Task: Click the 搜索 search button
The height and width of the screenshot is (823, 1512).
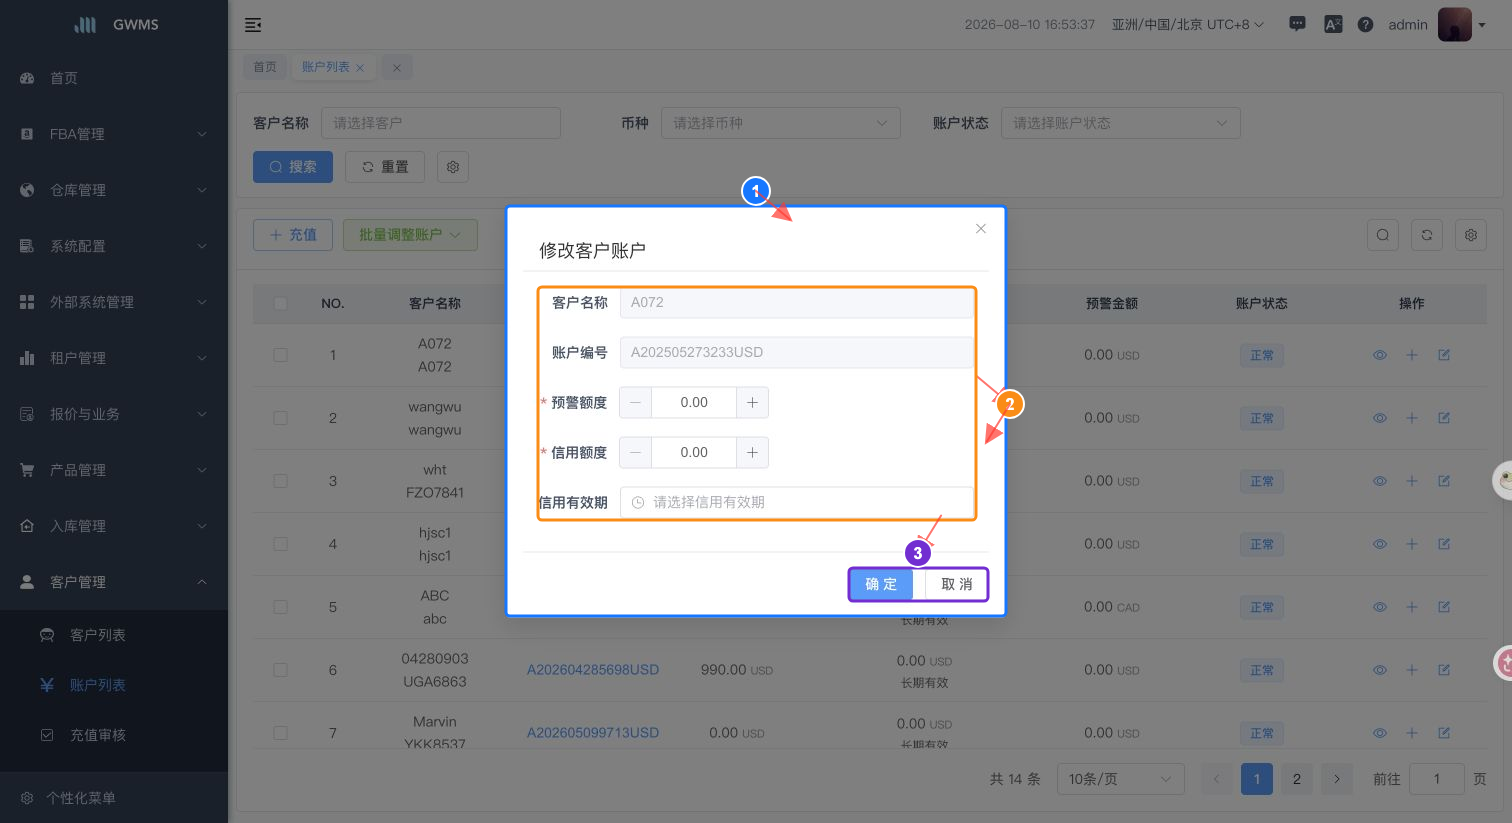Action: click(293, 167)
